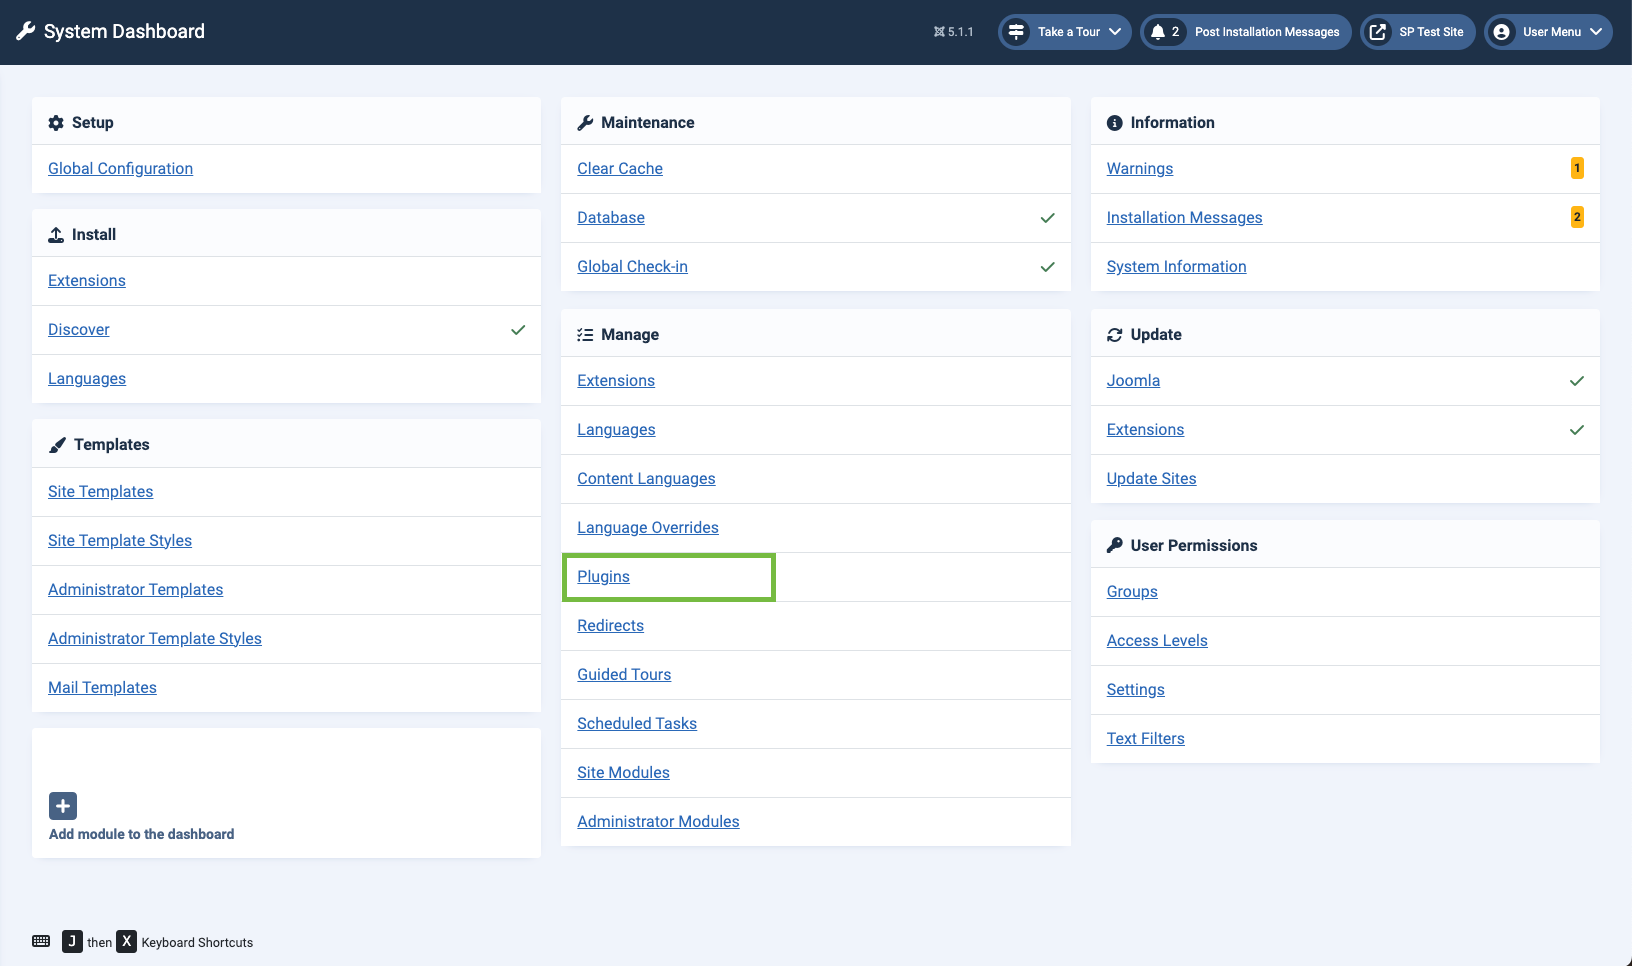1632x966 pixels.
Task: Select Clear Cache under Maintenance
Action: pos(619,169)
